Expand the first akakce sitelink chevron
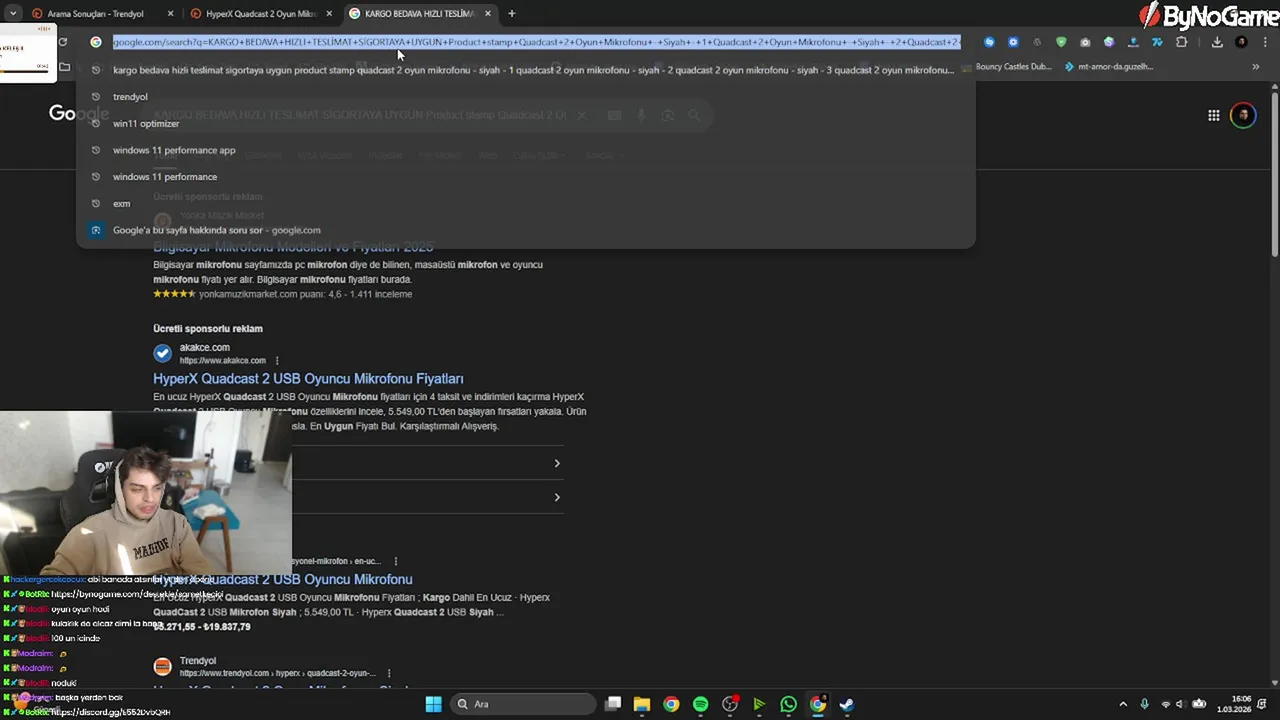 point(557,463)
